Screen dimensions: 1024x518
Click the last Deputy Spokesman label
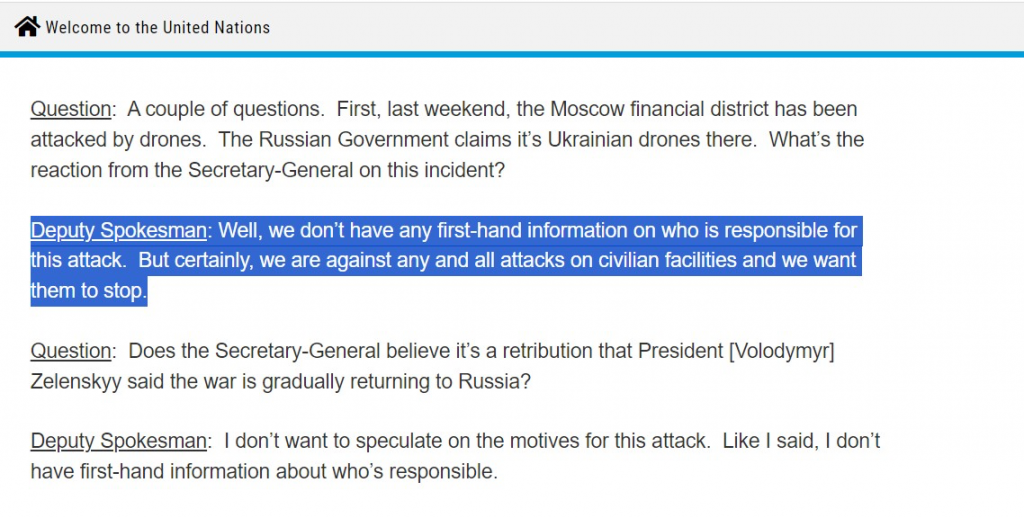tap(118, 441)
